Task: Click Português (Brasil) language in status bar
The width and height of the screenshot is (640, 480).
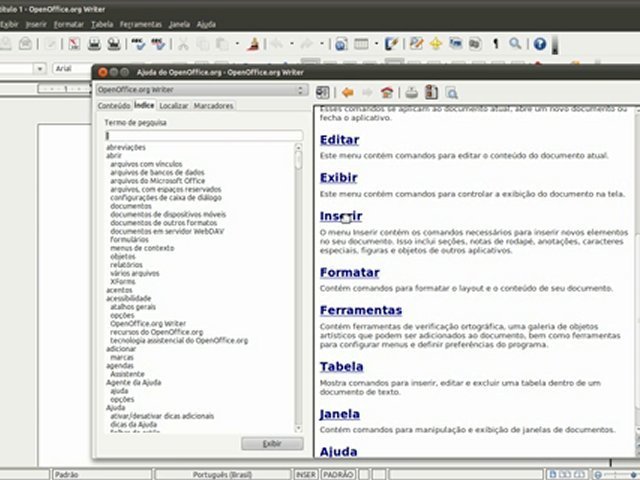Action: (x=222, y=475)
